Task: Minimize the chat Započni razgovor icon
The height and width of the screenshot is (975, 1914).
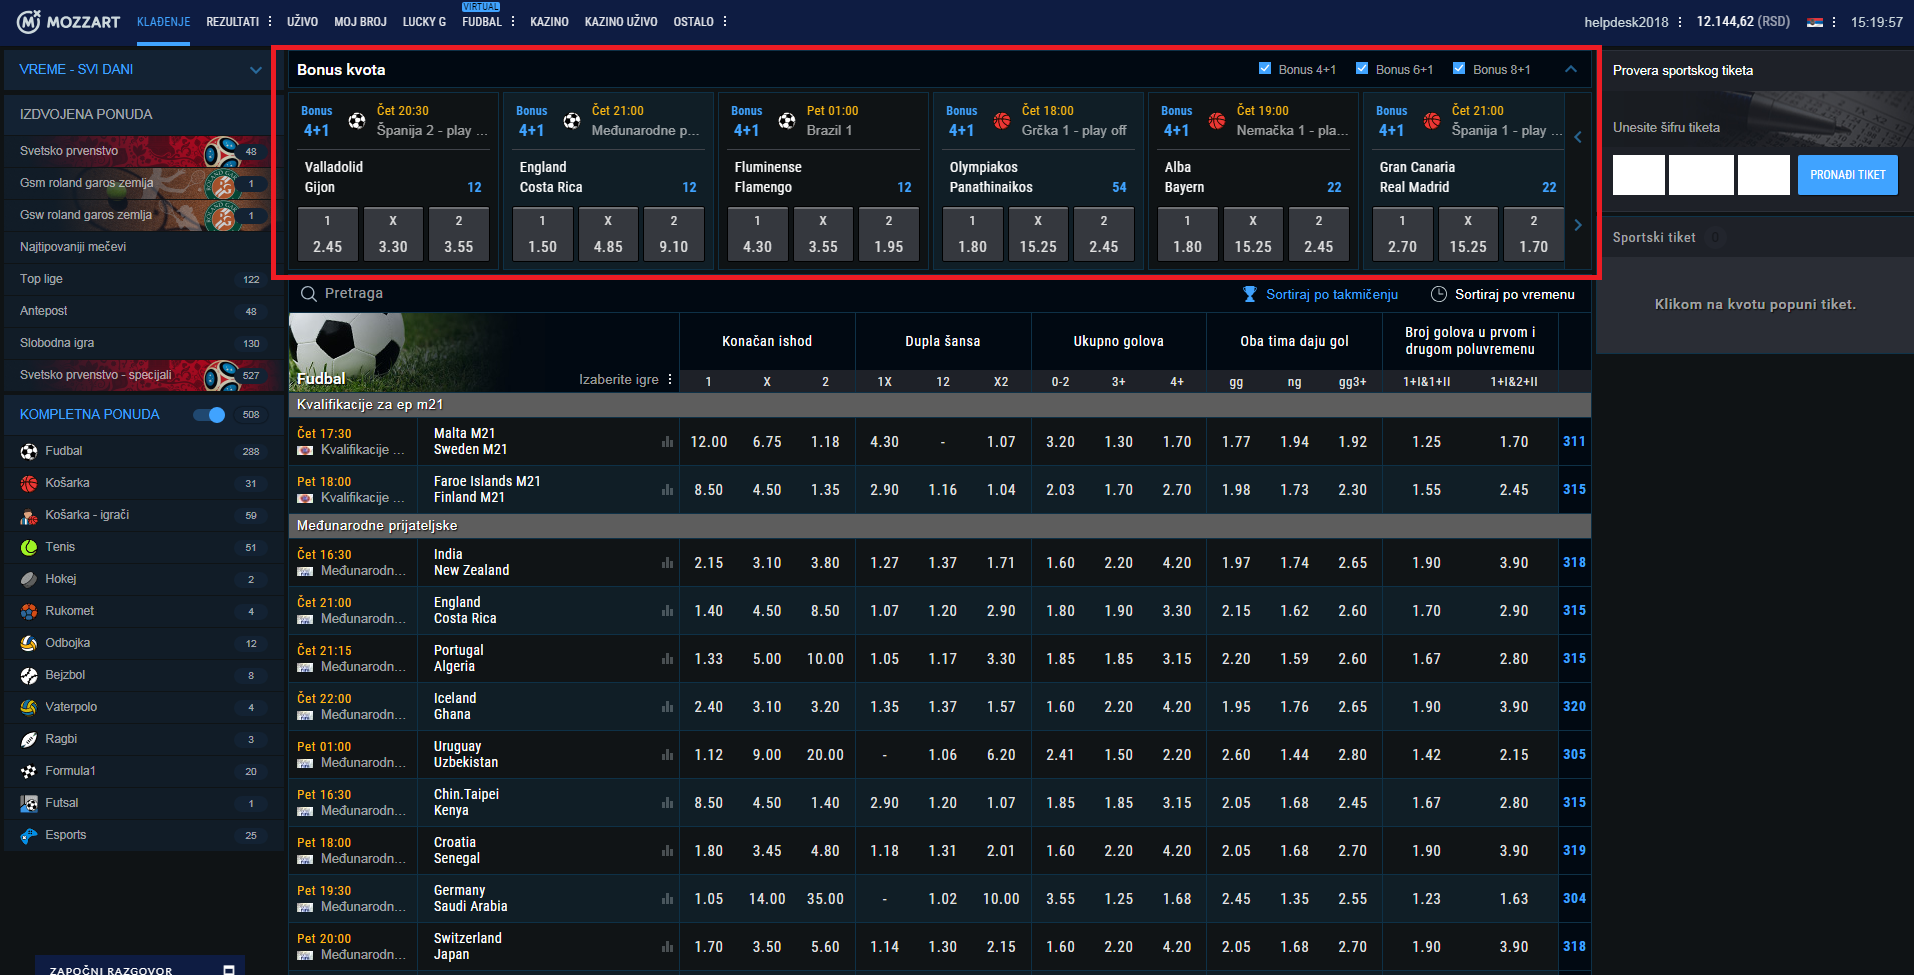Action: (229, 970)
